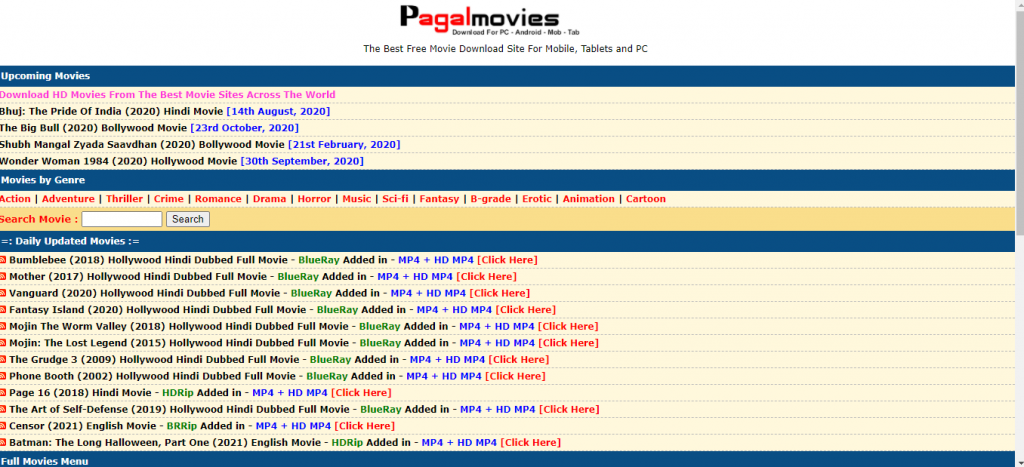This screenshot has height=467, width=1024.
Task: Click RSS icon beside The Grudge 3
Action: (3, 360)
